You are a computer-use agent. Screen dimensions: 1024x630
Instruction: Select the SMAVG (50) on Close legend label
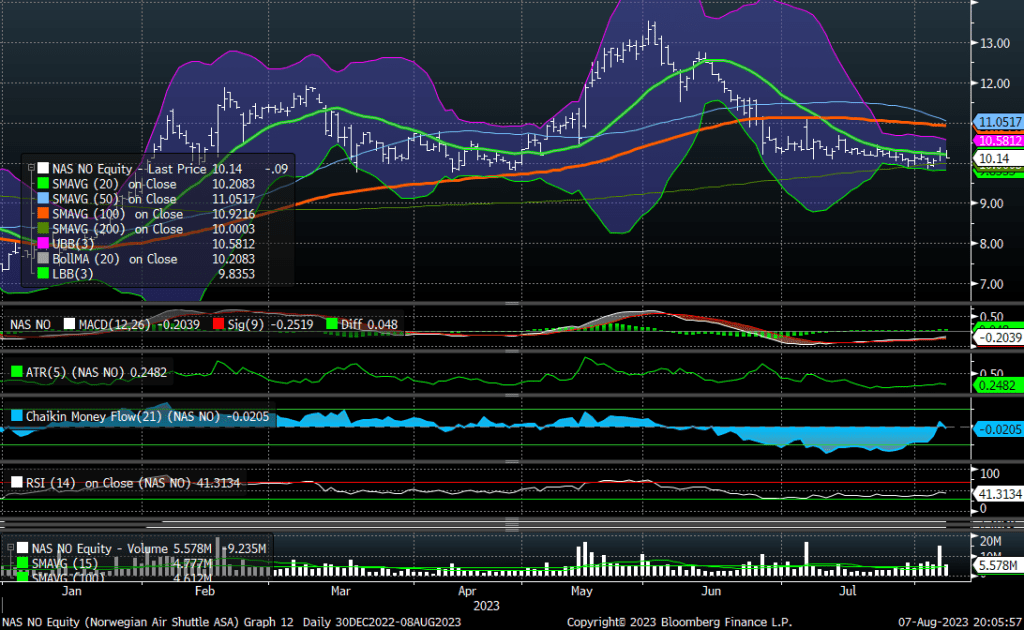(x=114, y=199)
